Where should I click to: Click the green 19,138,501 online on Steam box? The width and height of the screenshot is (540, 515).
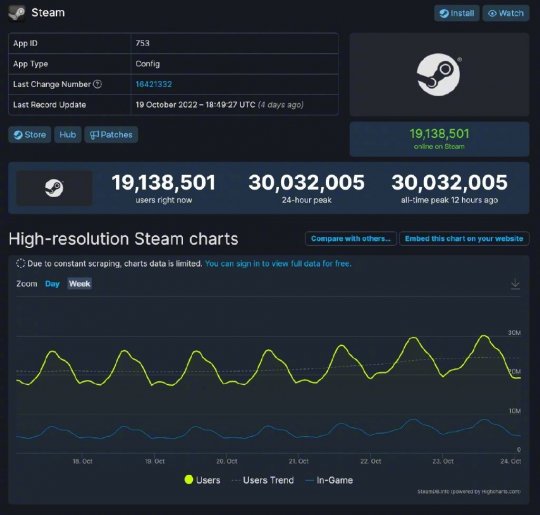click(439, 139)
